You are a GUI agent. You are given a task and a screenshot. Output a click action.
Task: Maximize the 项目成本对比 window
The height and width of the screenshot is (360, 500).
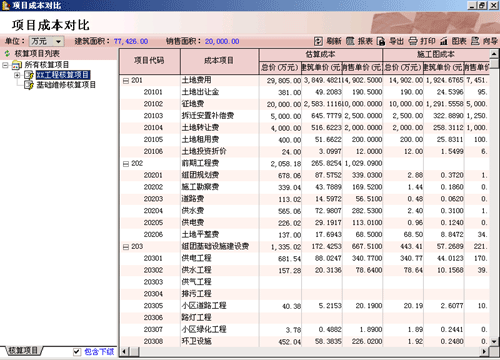(482, 5)
